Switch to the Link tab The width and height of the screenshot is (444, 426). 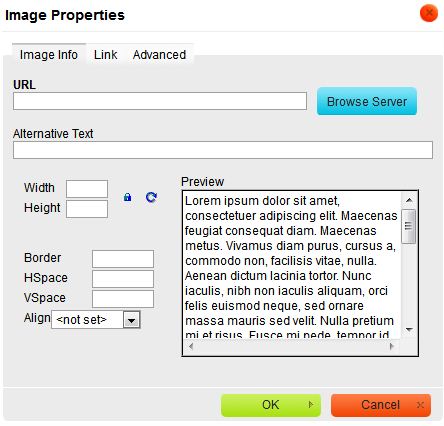(105, 55)
